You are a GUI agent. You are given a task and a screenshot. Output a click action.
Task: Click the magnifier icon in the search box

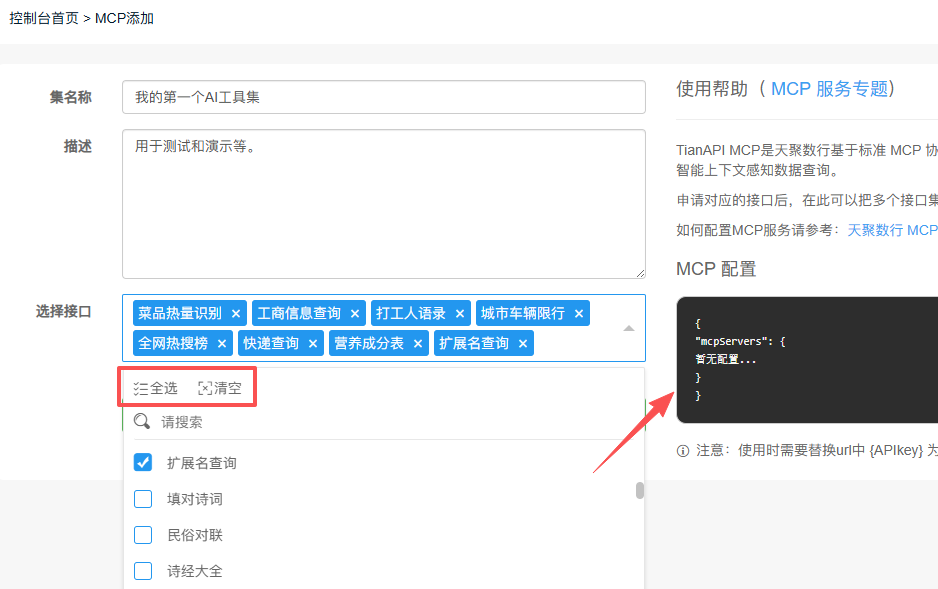tap(143, 421)
